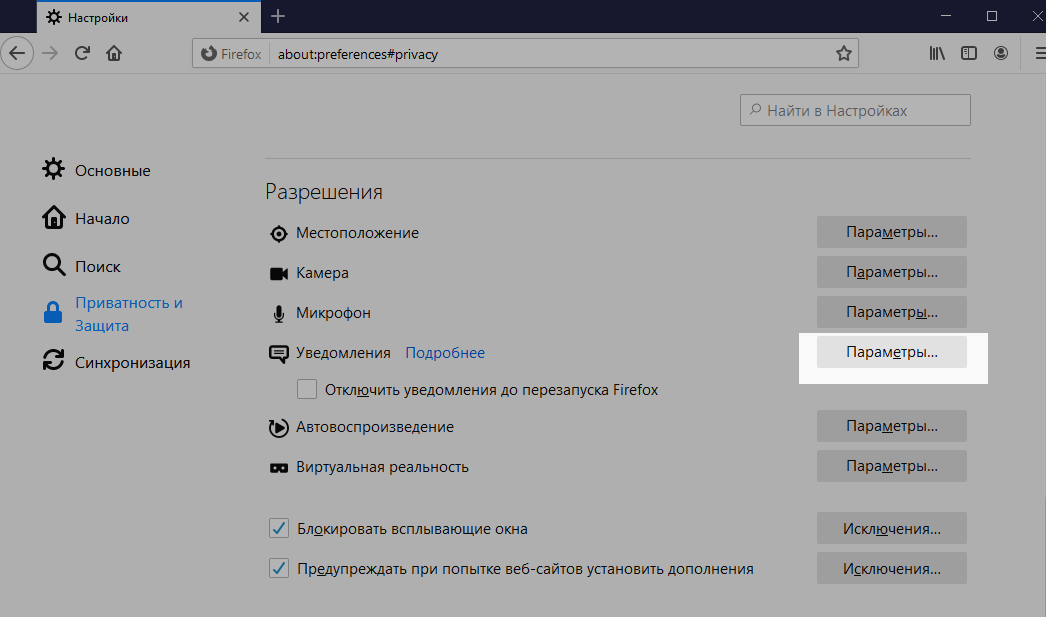Open the Library icon in toolbar
The image size is (1046, 617).
point(937,53)
